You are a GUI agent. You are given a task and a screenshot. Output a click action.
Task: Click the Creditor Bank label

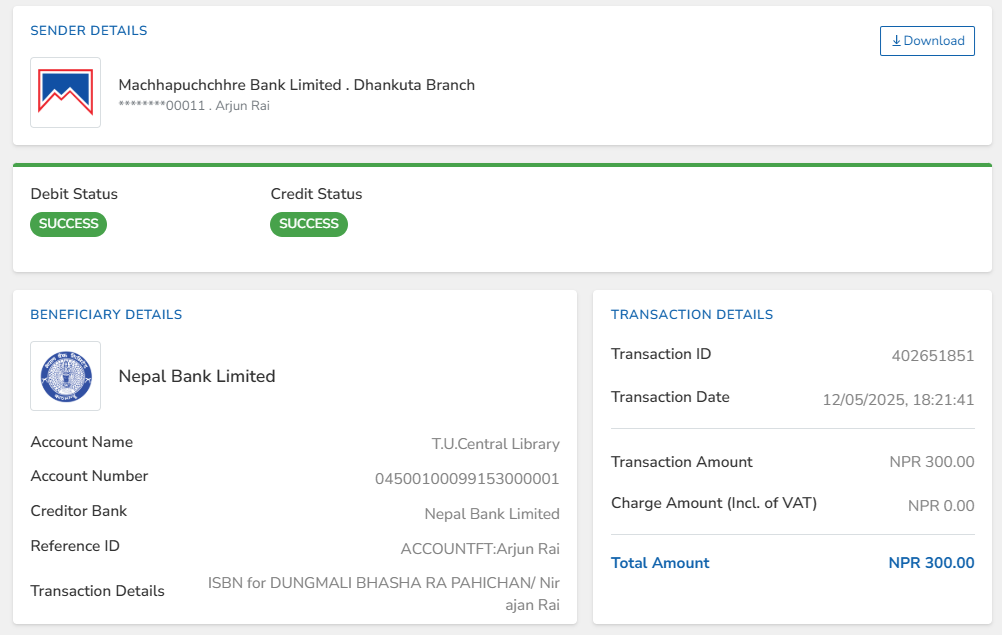coord(79,511)
